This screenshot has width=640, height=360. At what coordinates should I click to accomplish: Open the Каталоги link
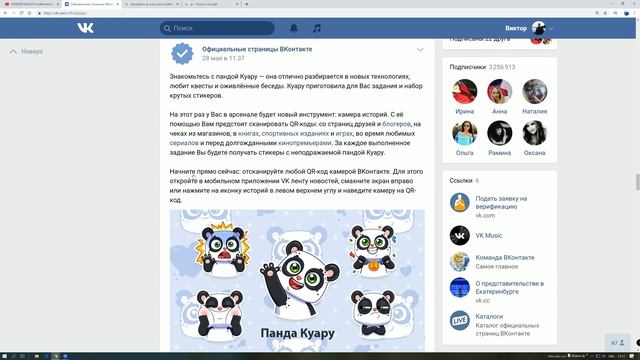[489, 316]
